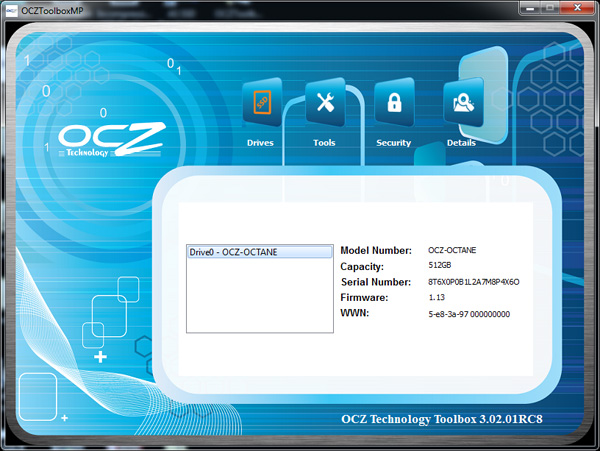This screenshot has height=451, width=600.
Task: Click the WWN label
Action: (x=355, y=313)
